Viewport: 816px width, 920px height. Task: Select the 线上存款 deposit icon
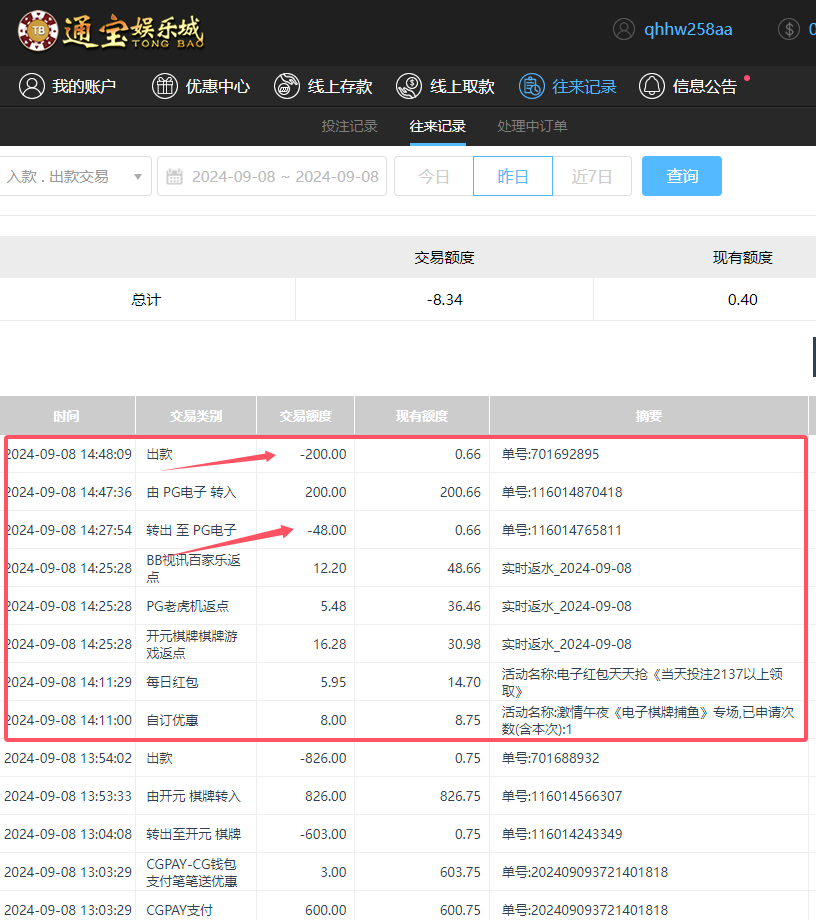(286, 86)
